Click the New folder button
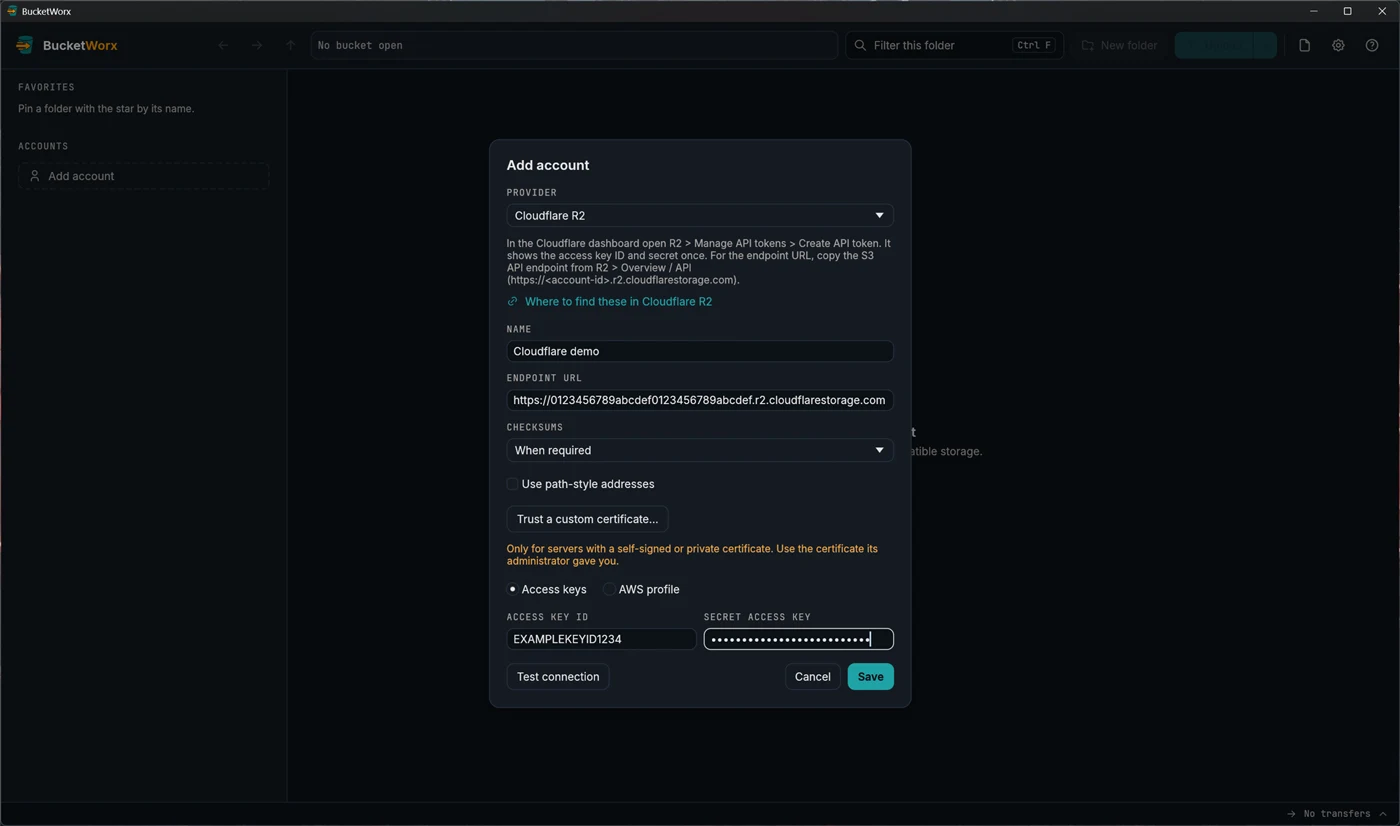Viewport: 1400px width, 826px height. click(x=1119, y=45)
